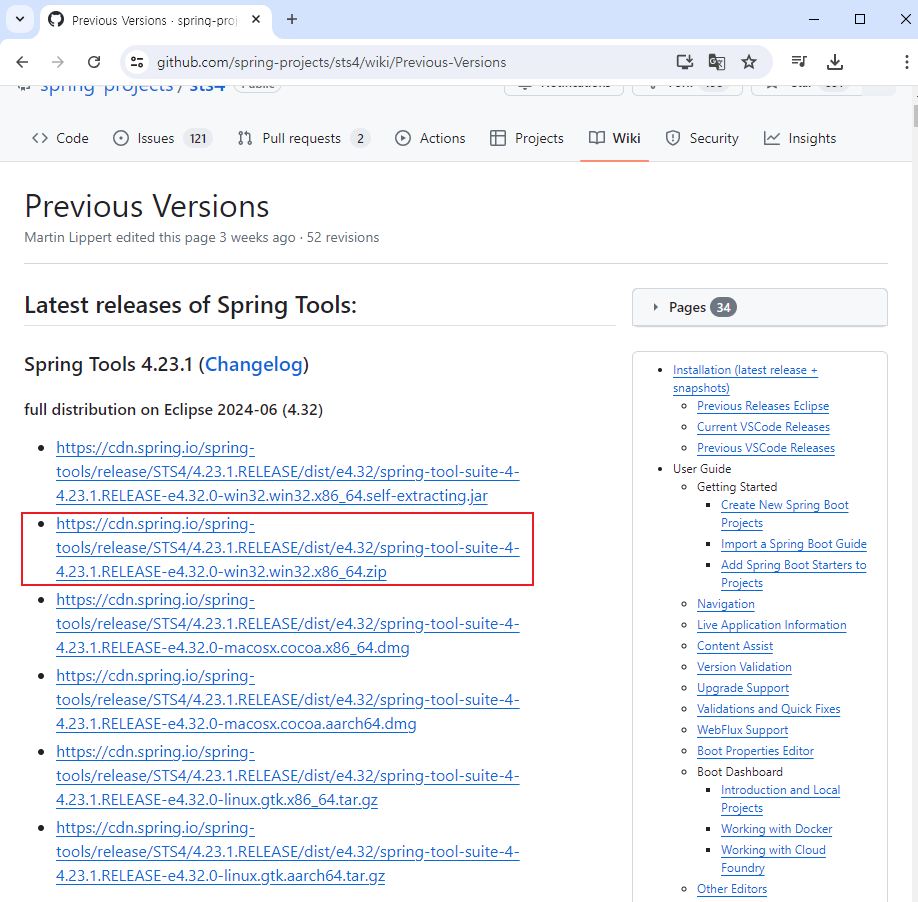Open Current VSCode Releases link
The height and width of the screenshot is (902, 918).
(x=763, y=427)
